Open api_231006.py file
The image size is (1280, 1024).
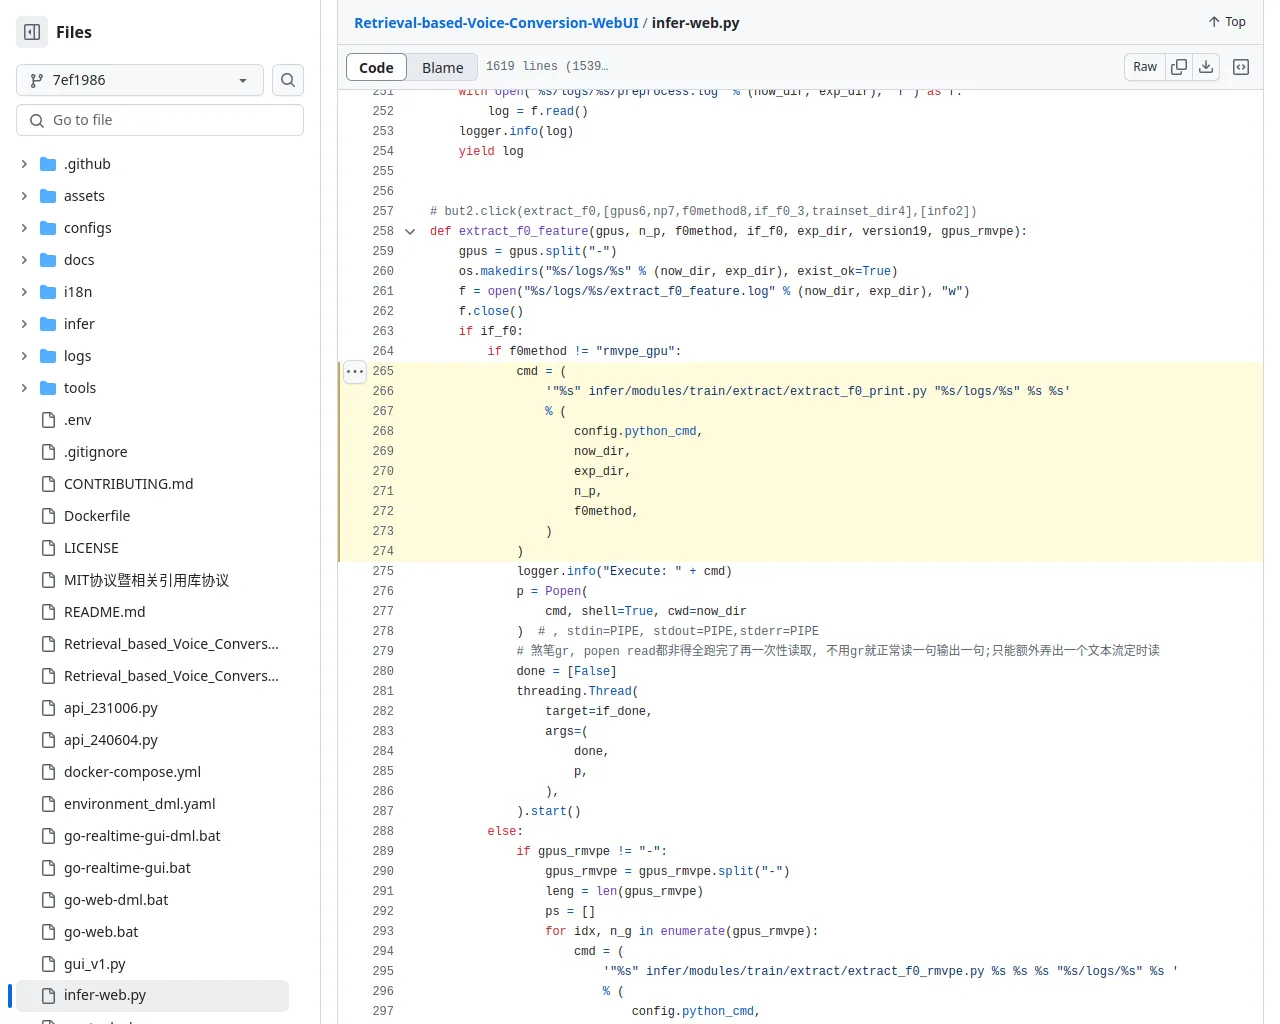point(111,708)
